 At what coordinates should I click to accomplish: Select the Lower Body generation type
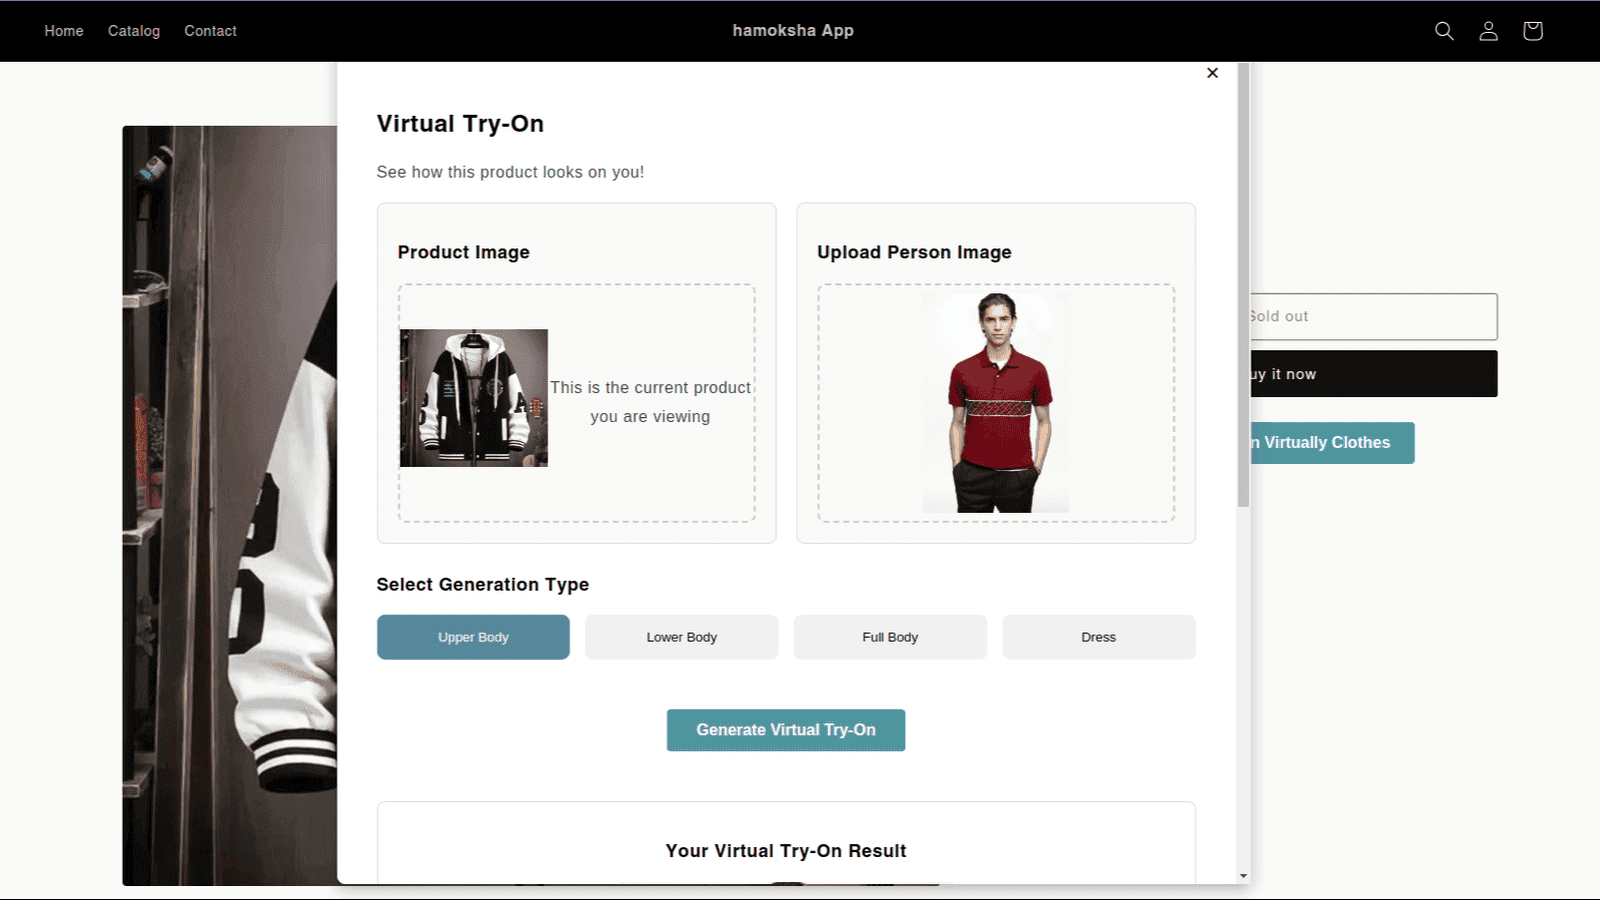(681, 637)
